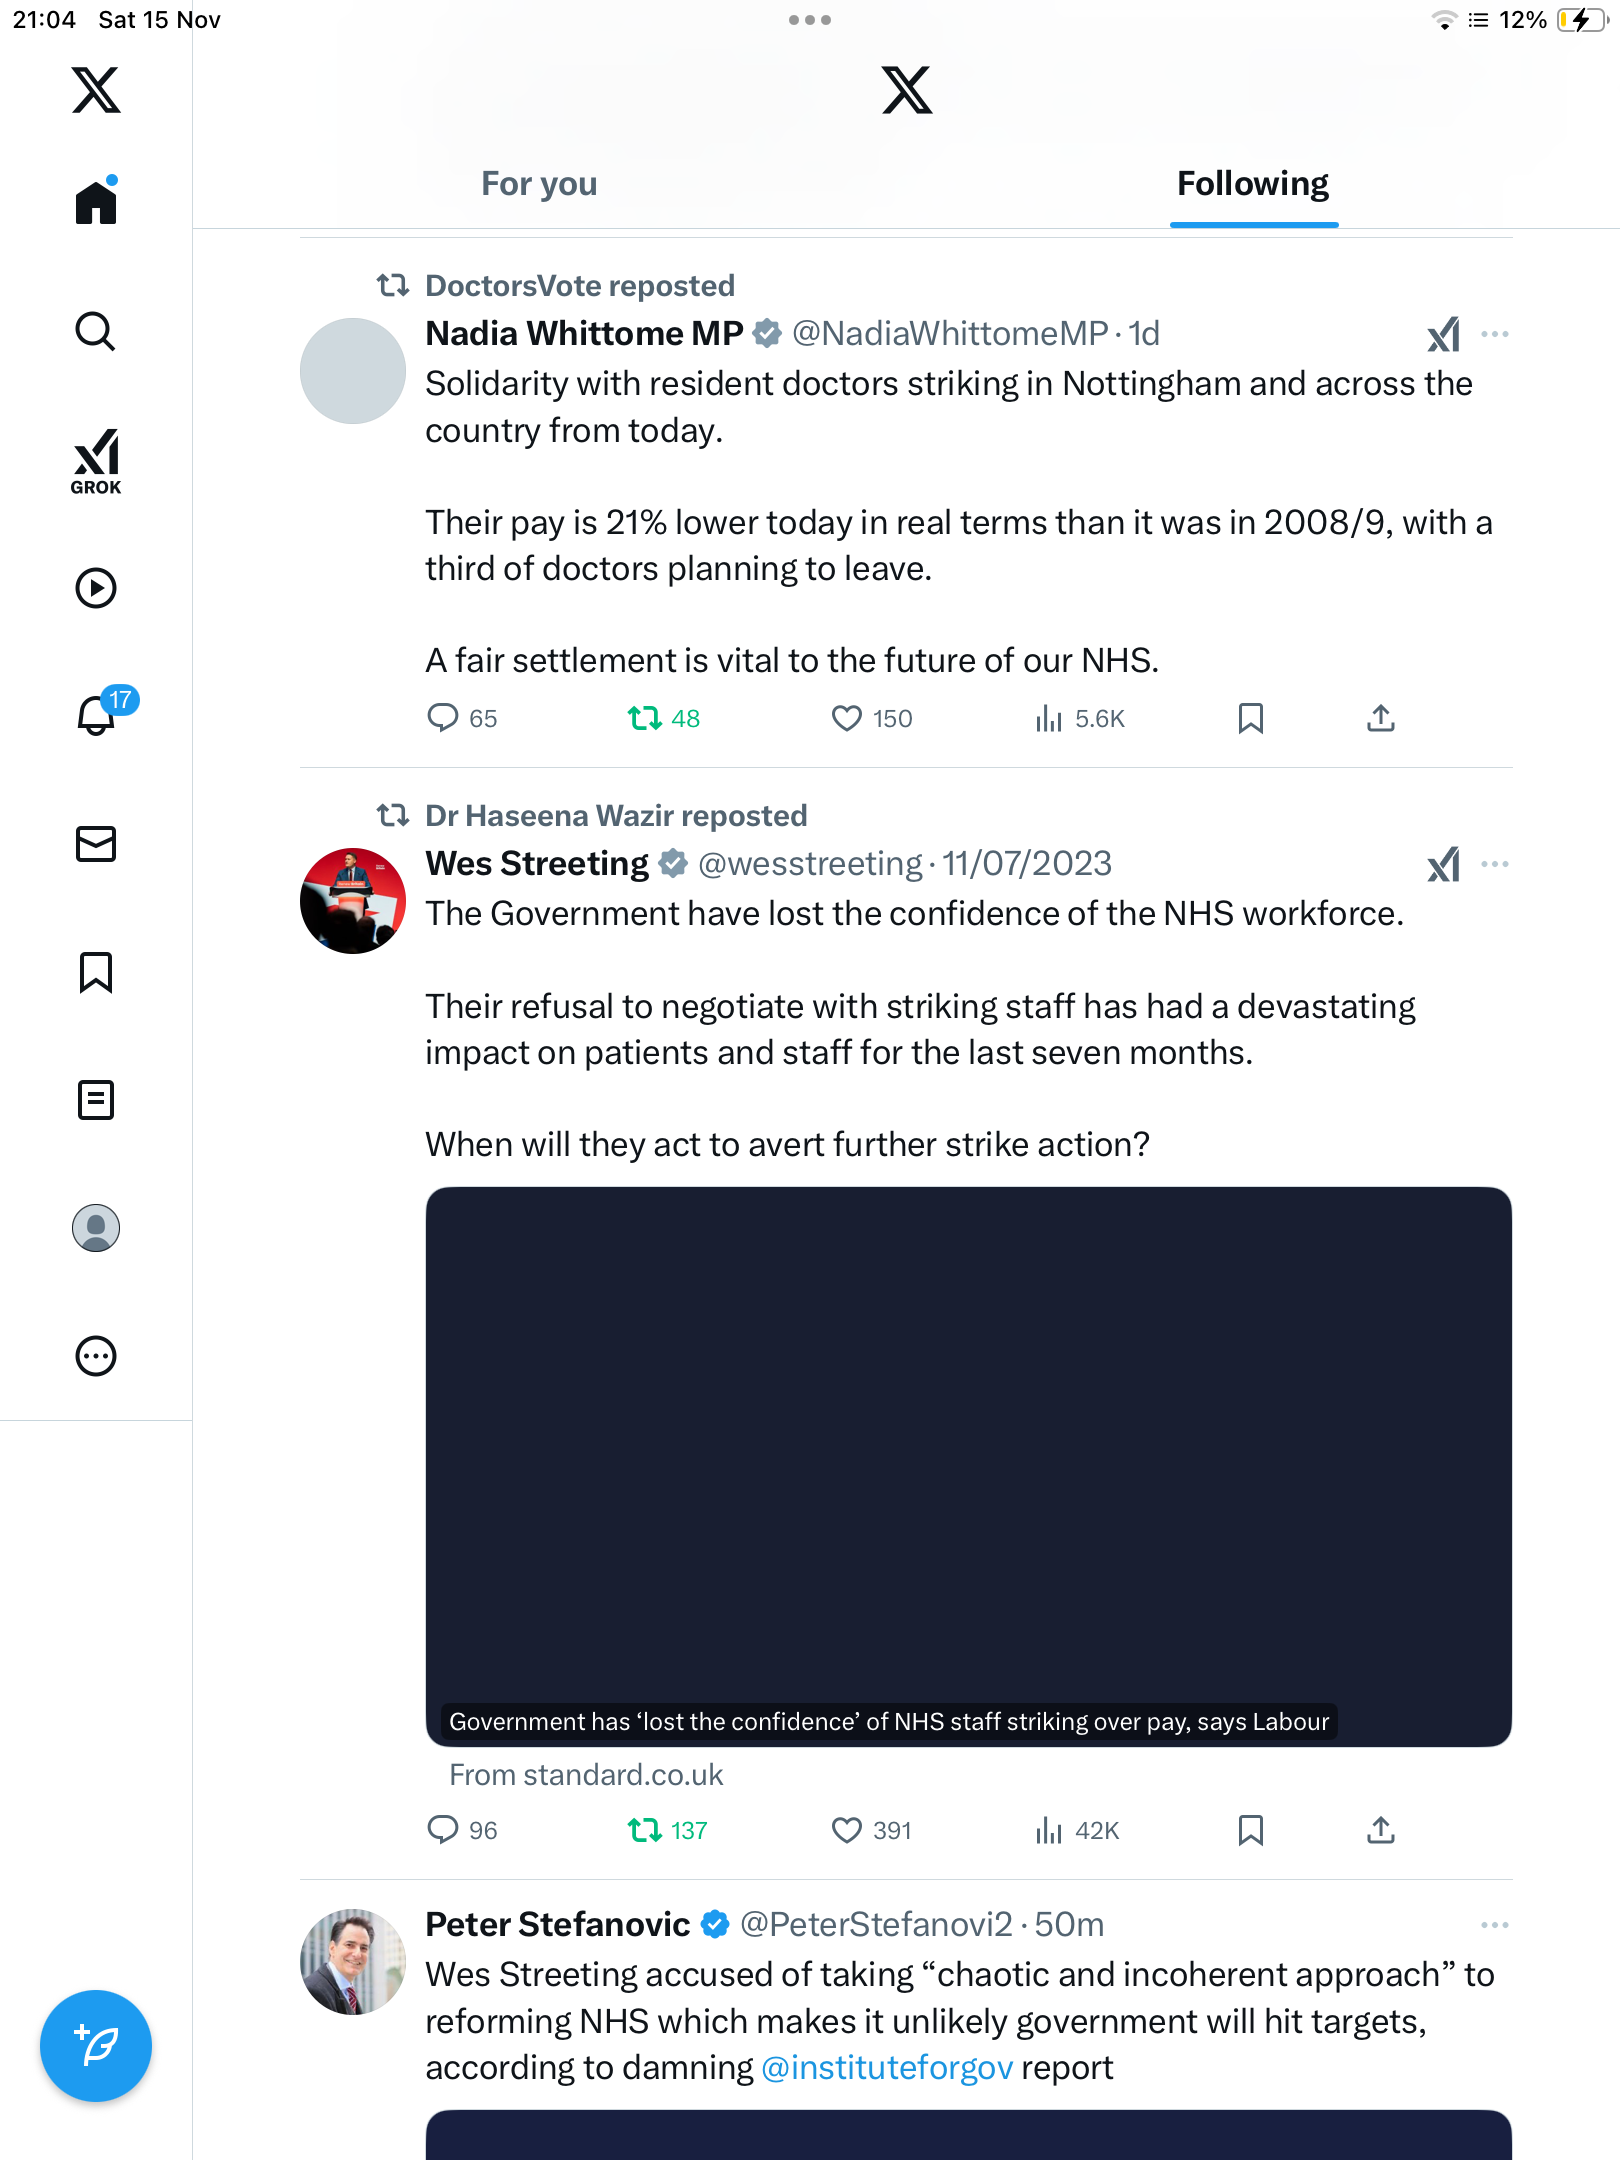Open more options on Wes Streeting's post

coord(1494,864)
